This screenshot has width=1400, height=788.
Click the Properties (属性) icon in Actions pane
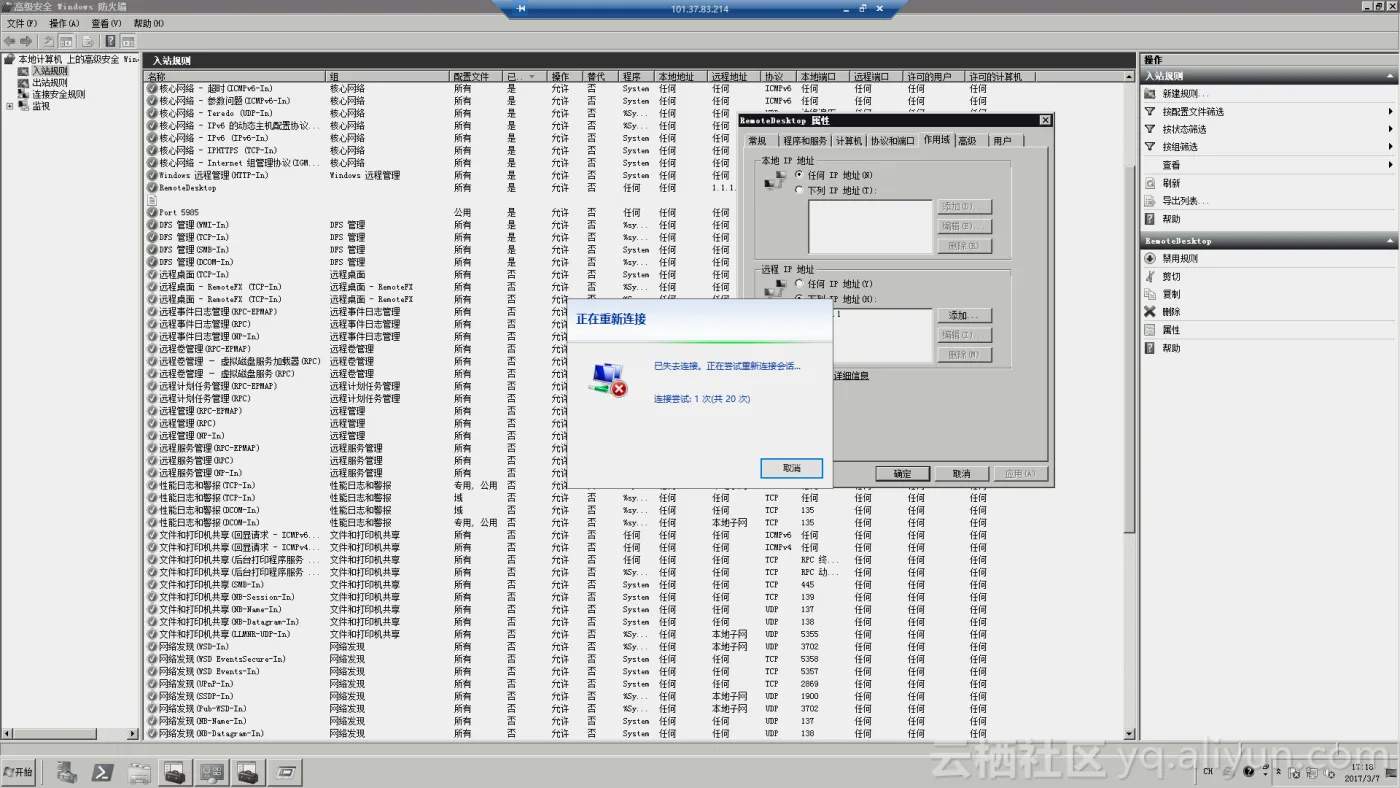1150,330
